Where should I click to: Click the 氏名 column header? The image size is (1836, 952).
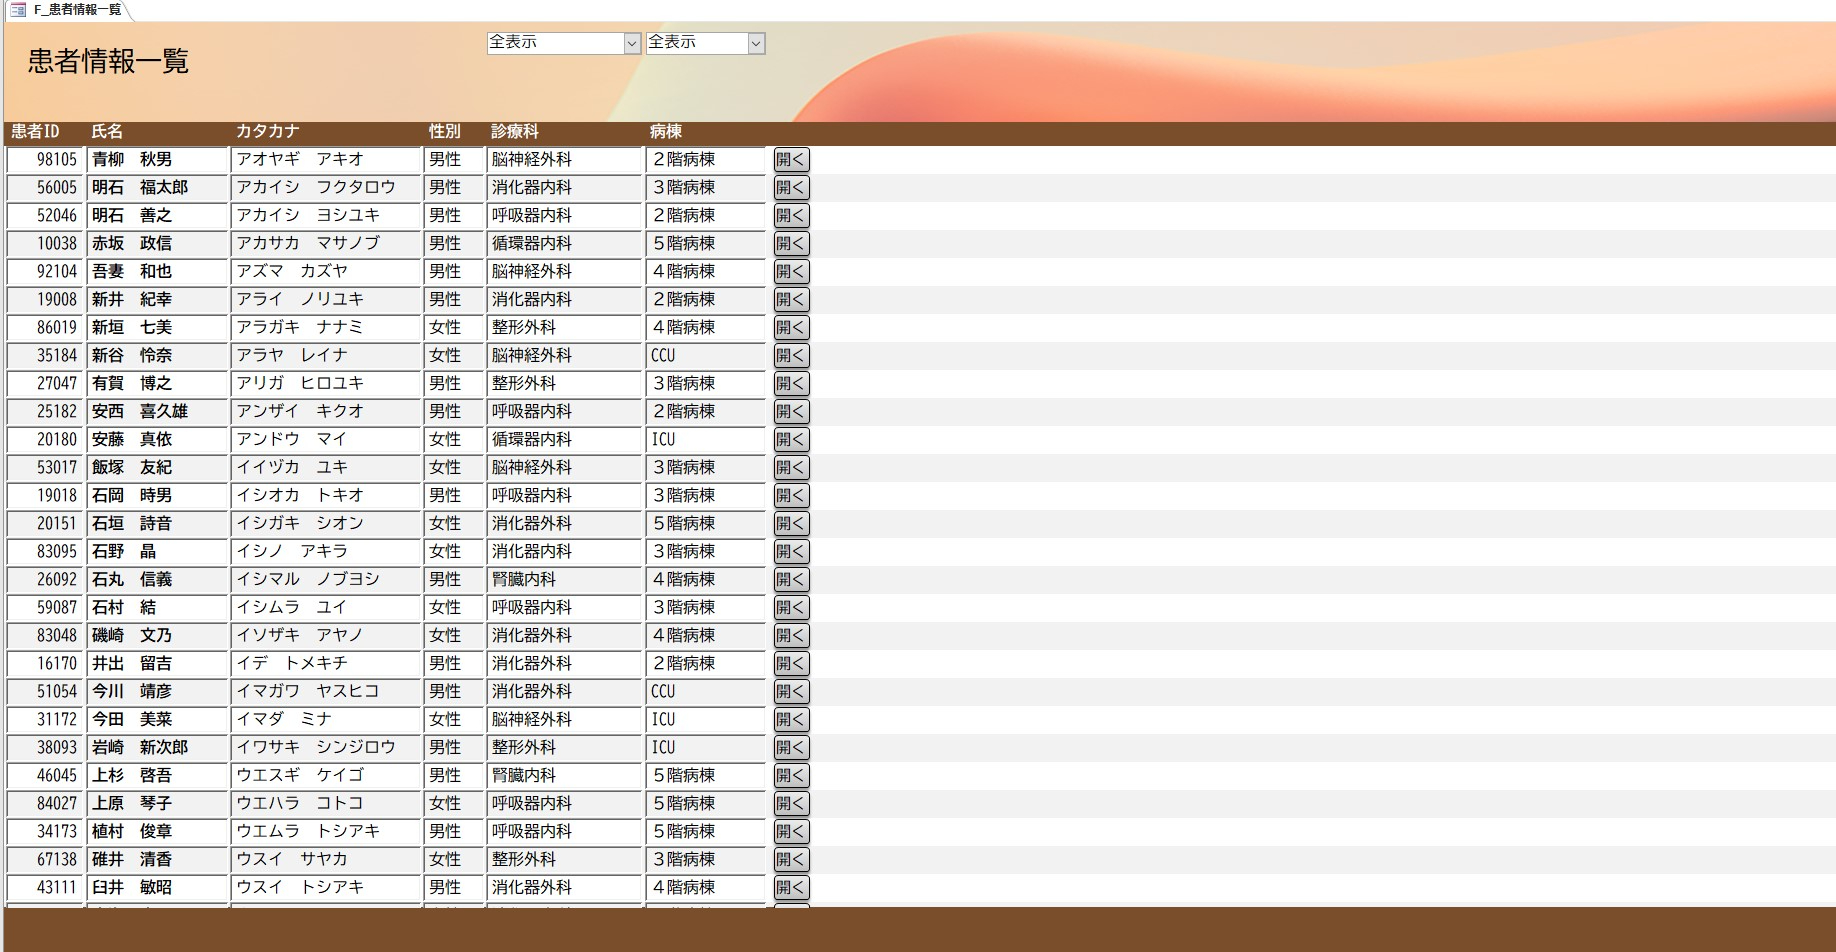(x=107, y=131)
